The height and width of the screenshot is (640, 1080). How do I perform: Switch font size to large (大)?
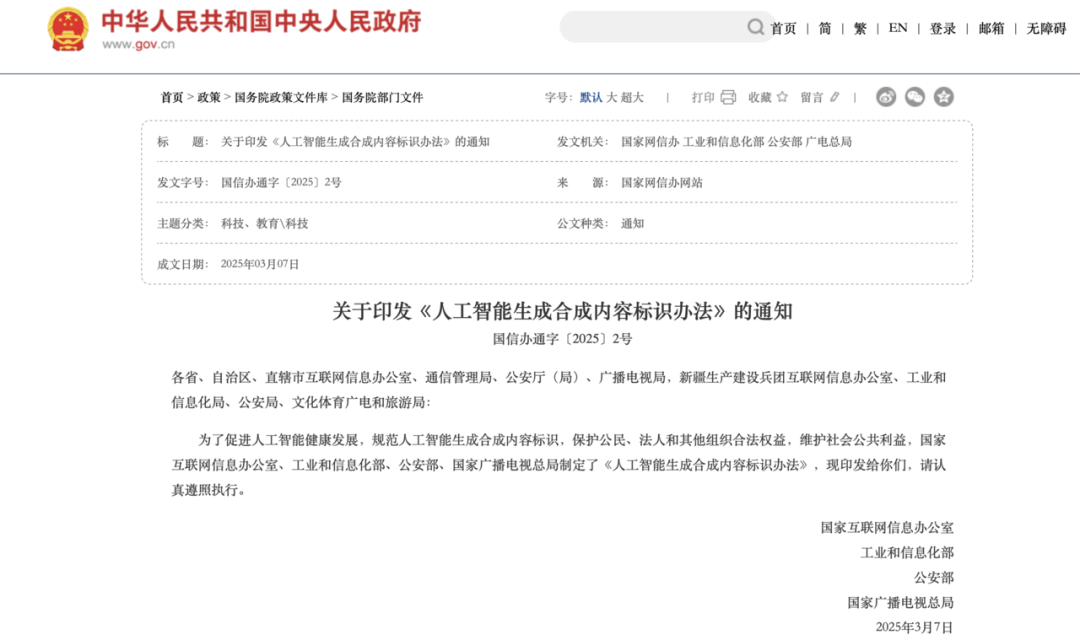(612, 97)
